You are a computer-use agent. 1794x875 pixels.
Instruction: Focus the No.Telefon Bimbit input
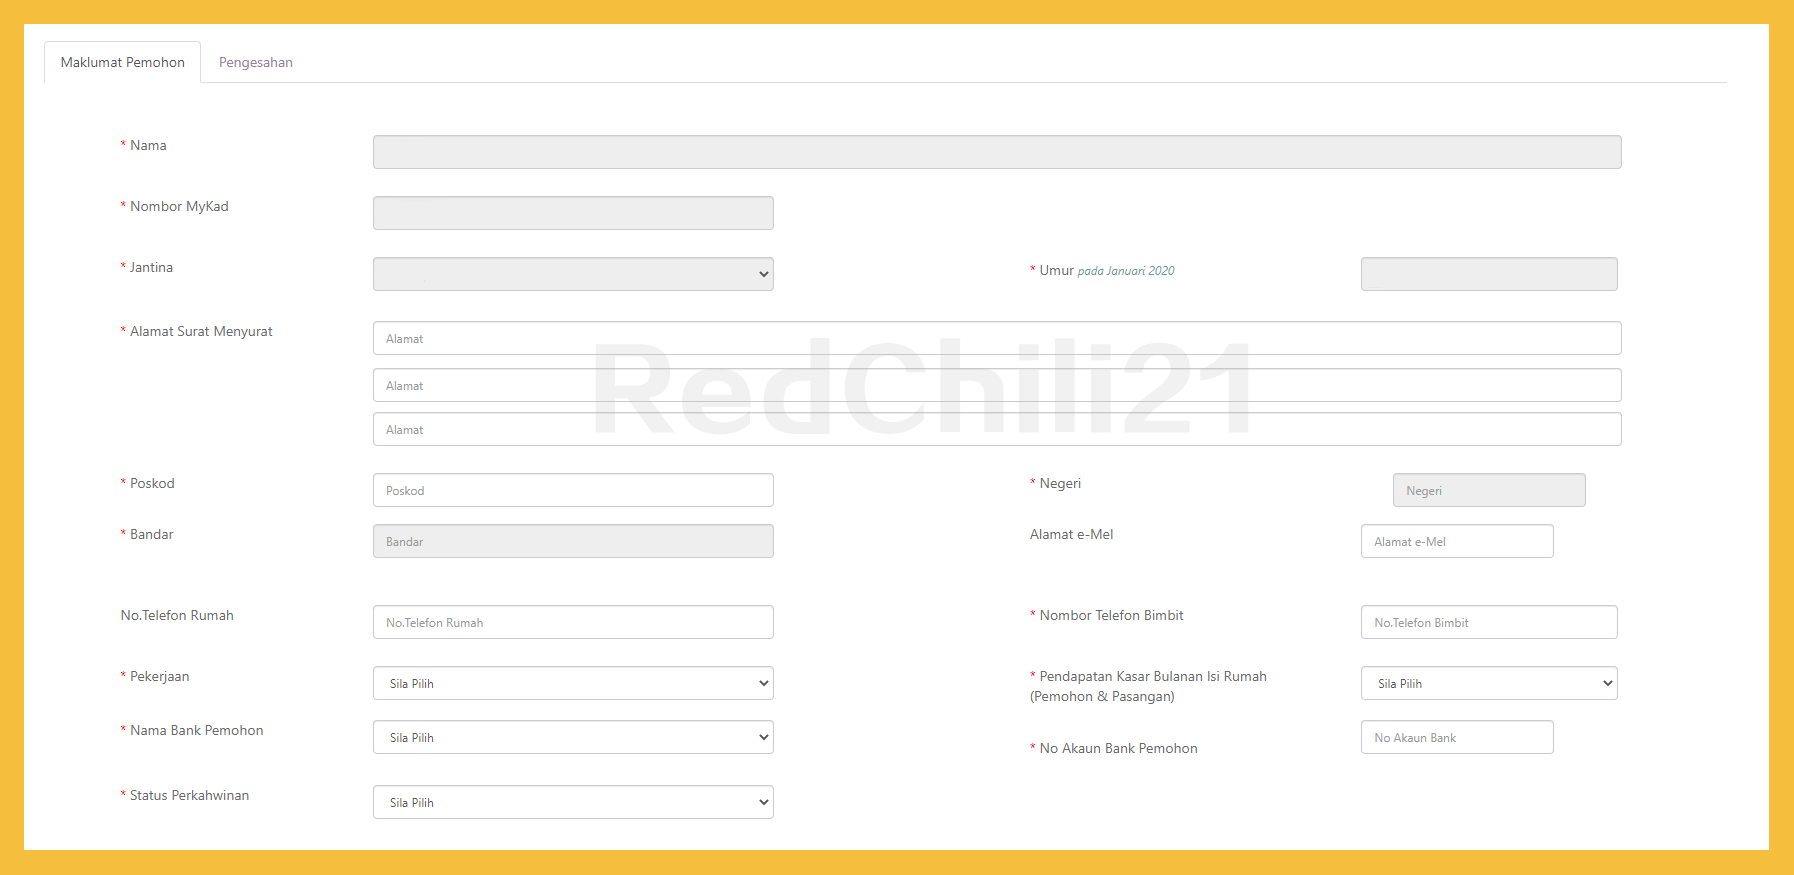[1488, 622]
